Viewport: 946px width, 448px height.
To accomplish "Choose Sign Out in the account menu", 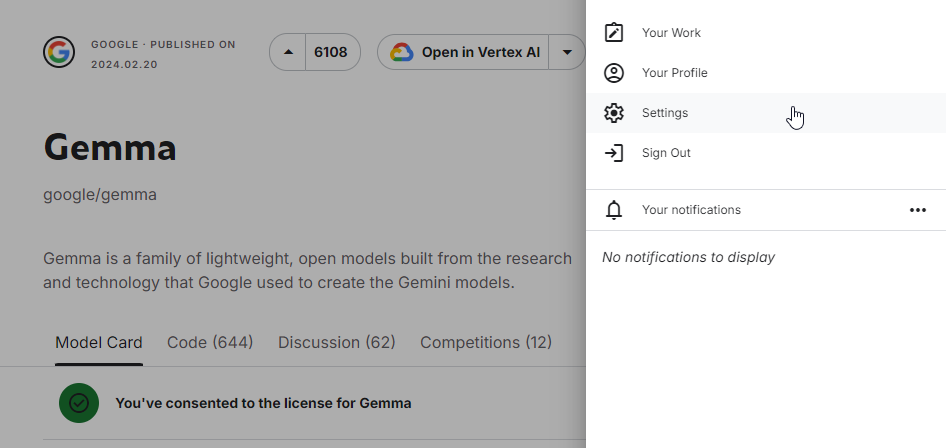I will pos(766,153).
